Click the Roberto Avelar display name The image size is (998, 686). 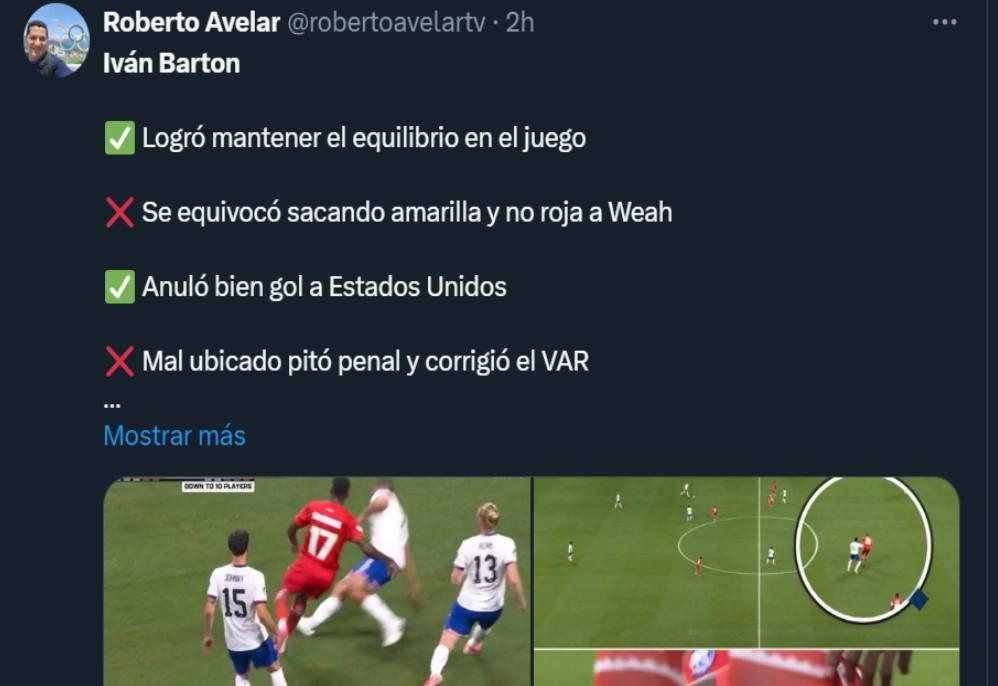pos(192,23)
